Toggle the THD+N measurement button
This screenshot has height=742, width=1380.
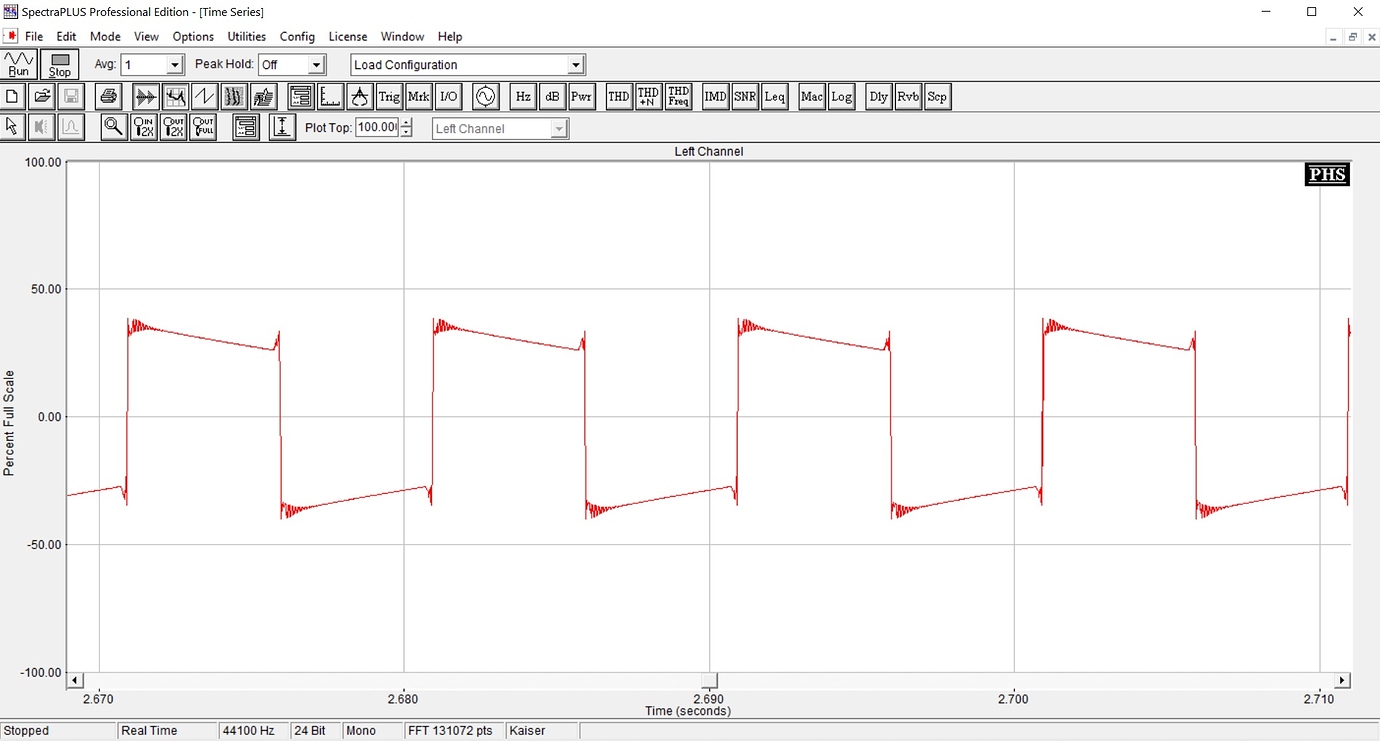648,97
